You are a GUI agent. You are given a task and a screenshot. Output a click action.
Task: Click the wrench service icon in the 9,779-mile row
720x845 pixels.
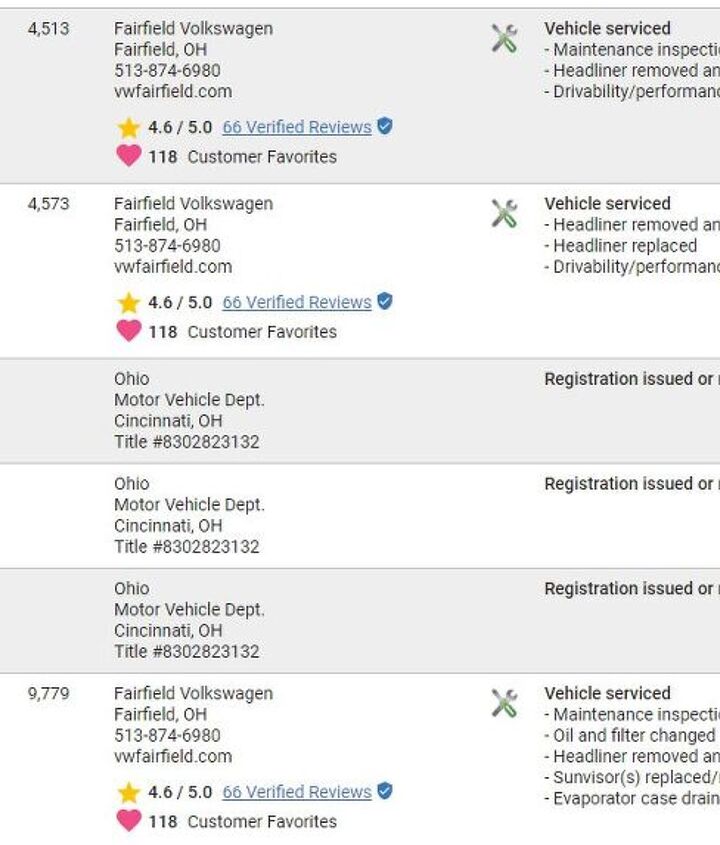tap(504, 704)
